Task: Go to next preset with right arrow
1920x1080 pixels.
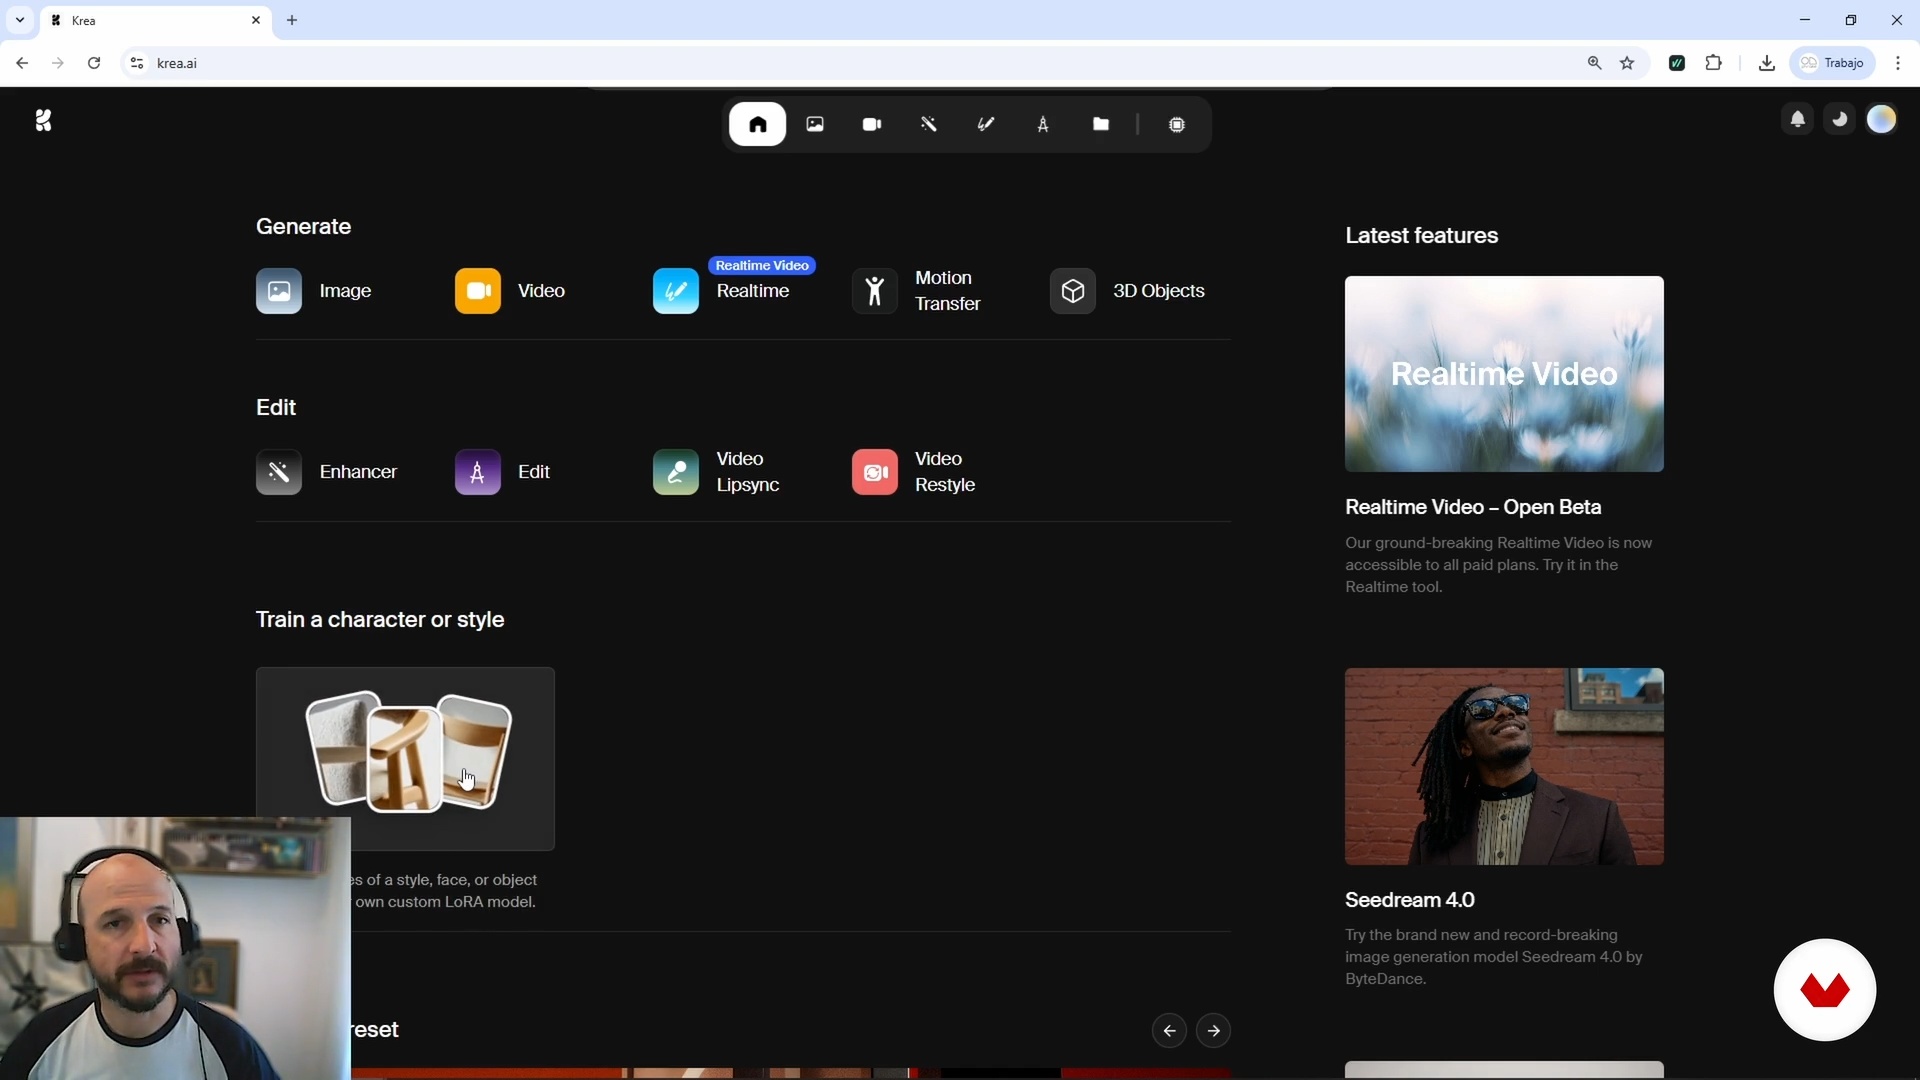Action: pos(1214,1031)
